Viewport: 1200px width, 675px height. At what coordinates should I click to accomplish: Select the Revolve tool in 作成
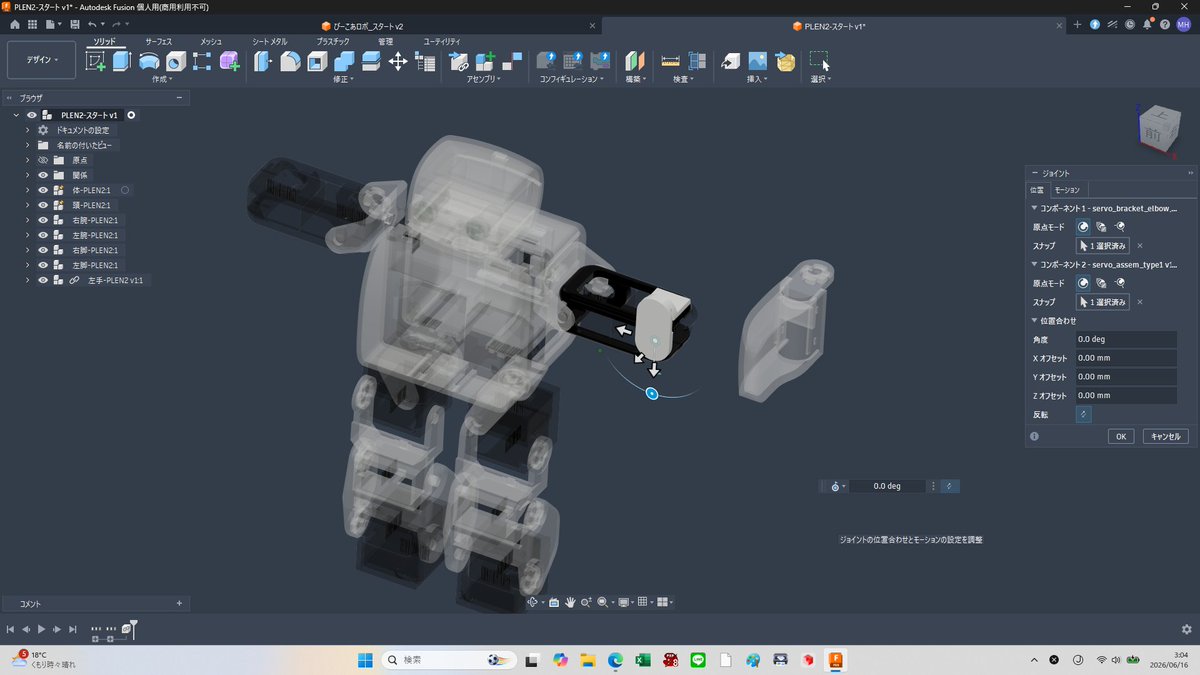point(149,61)
